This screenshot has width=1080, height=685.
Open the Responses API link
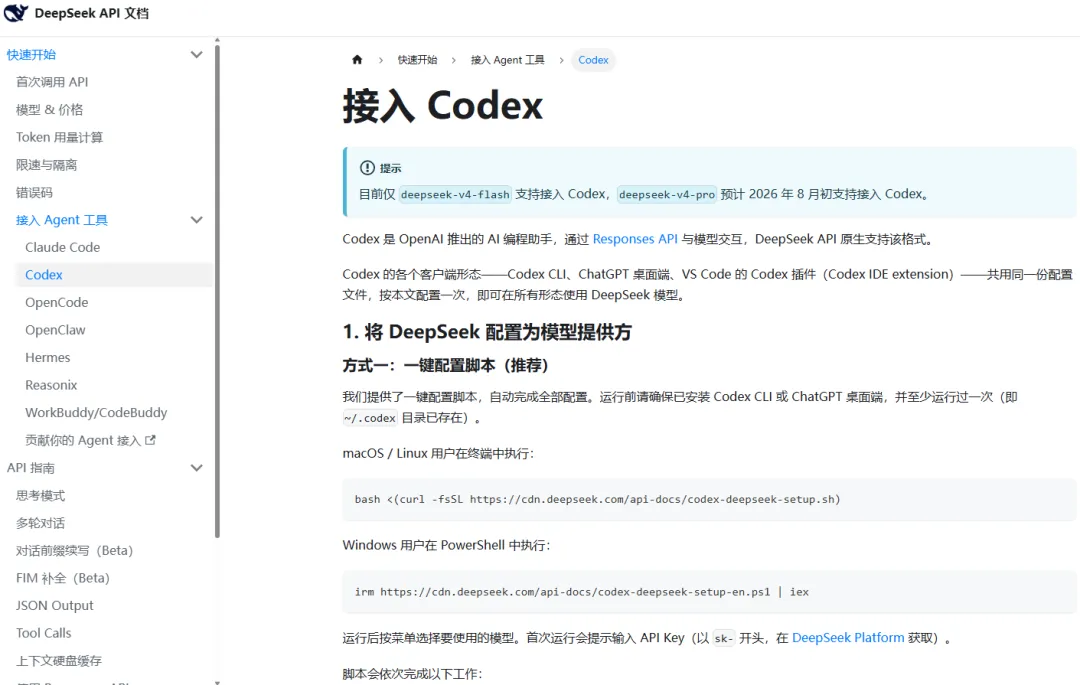click(635, 239)
